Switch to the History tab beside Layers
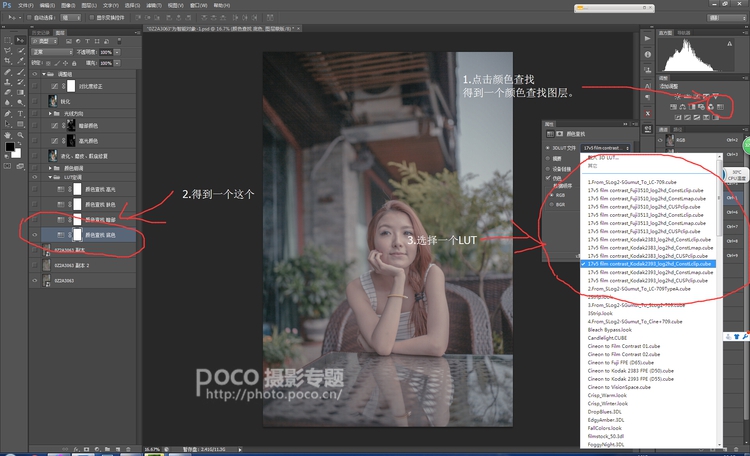750x456 pixels. [43, 33]
